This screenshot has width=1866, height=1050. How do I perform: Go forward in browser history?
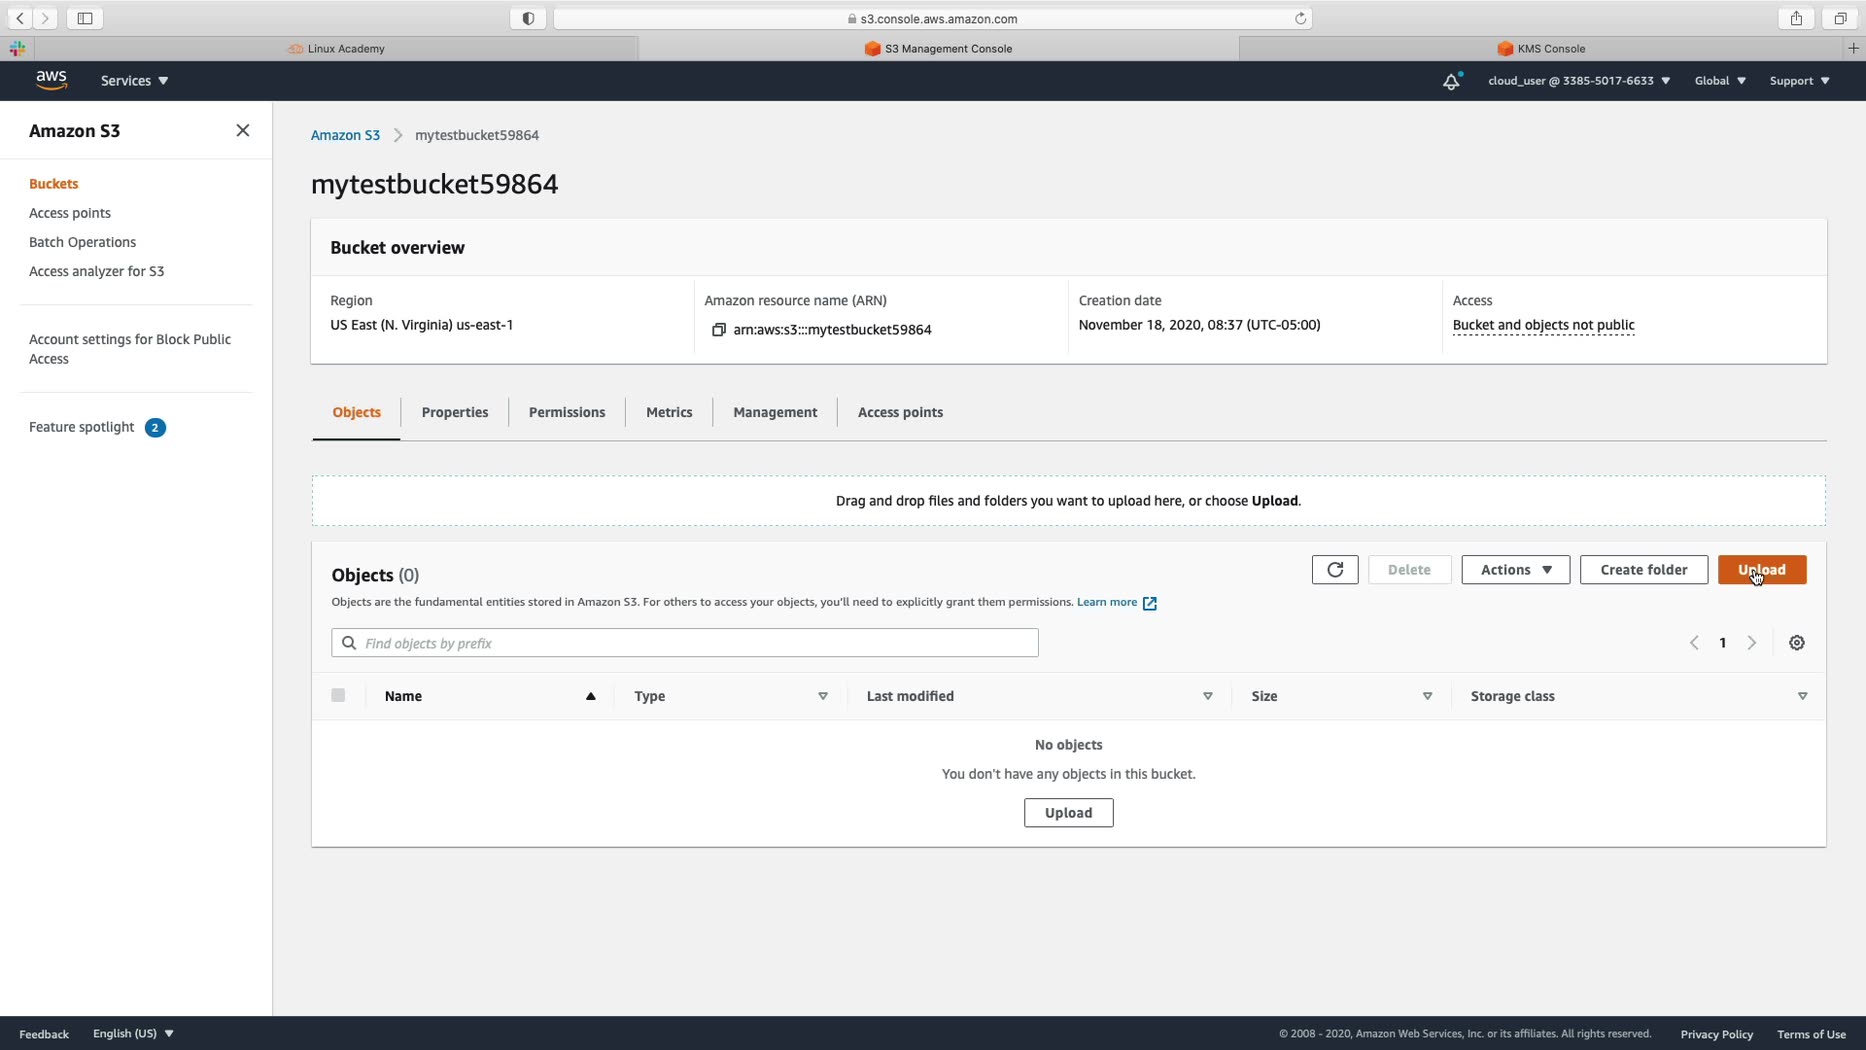pos(45,18)
